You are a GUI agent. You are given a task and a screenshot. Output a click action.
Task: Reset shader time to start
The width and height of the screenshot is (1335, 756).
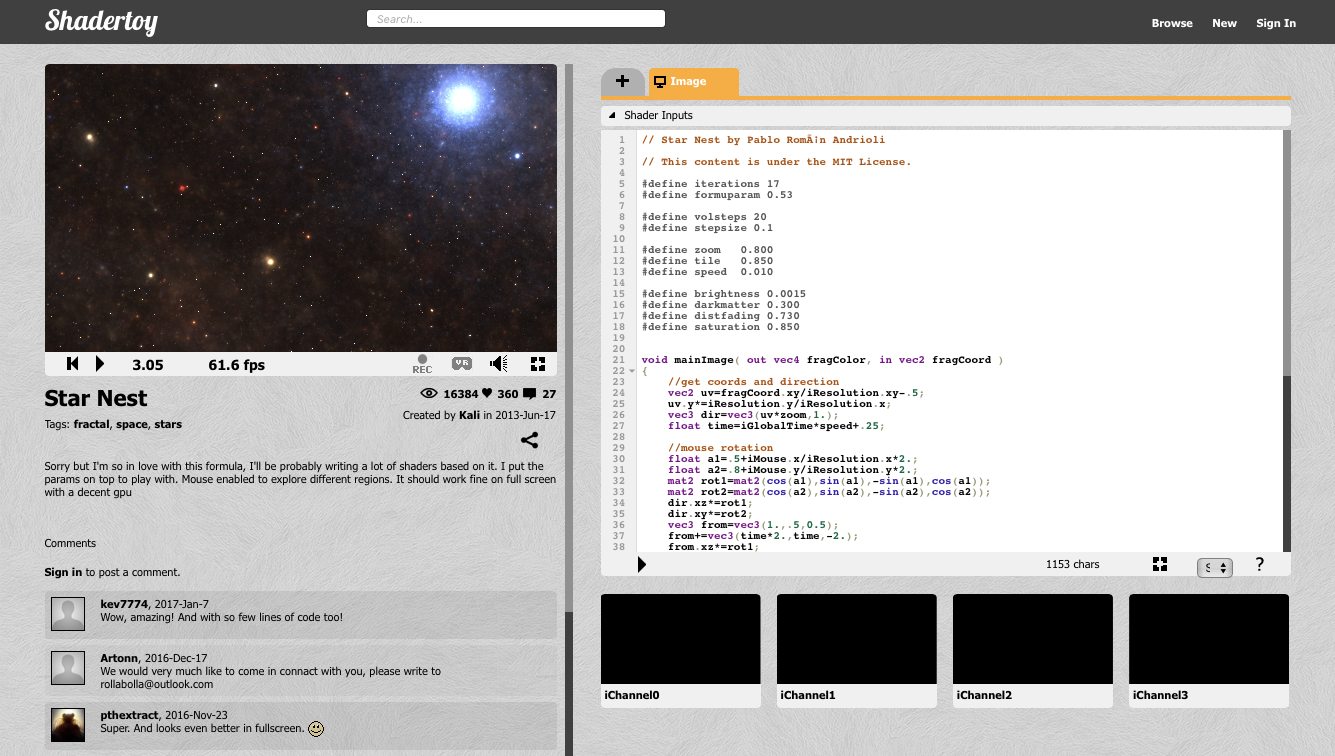tap(73, 364)
